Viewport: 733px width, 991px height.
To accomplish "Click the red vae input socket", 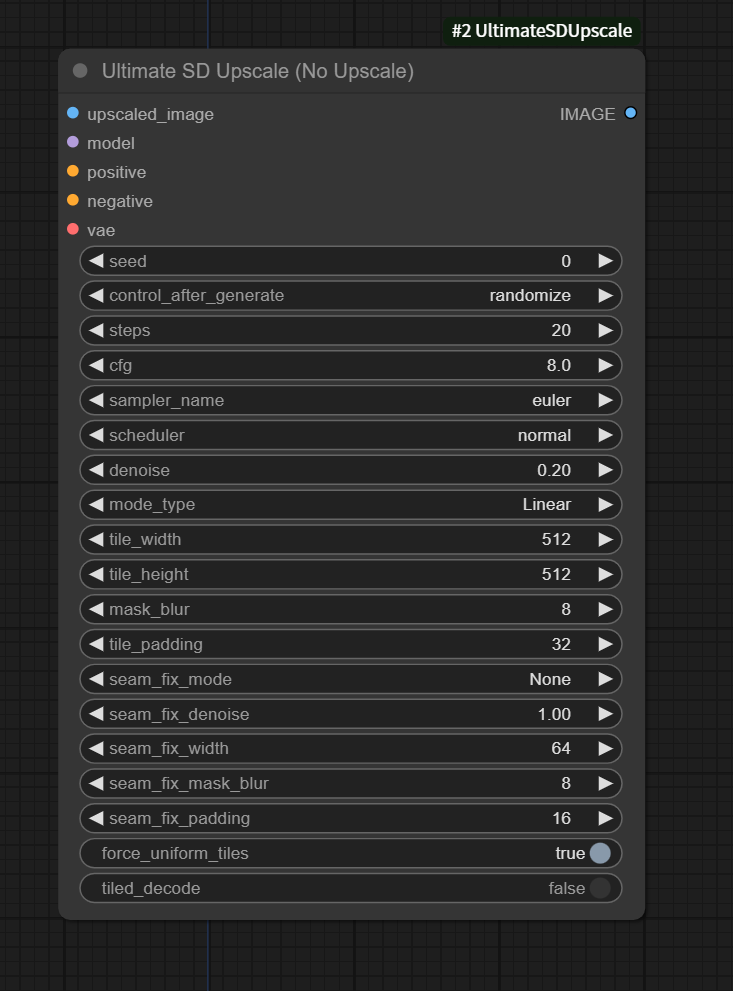I will [x=73, y=230].
